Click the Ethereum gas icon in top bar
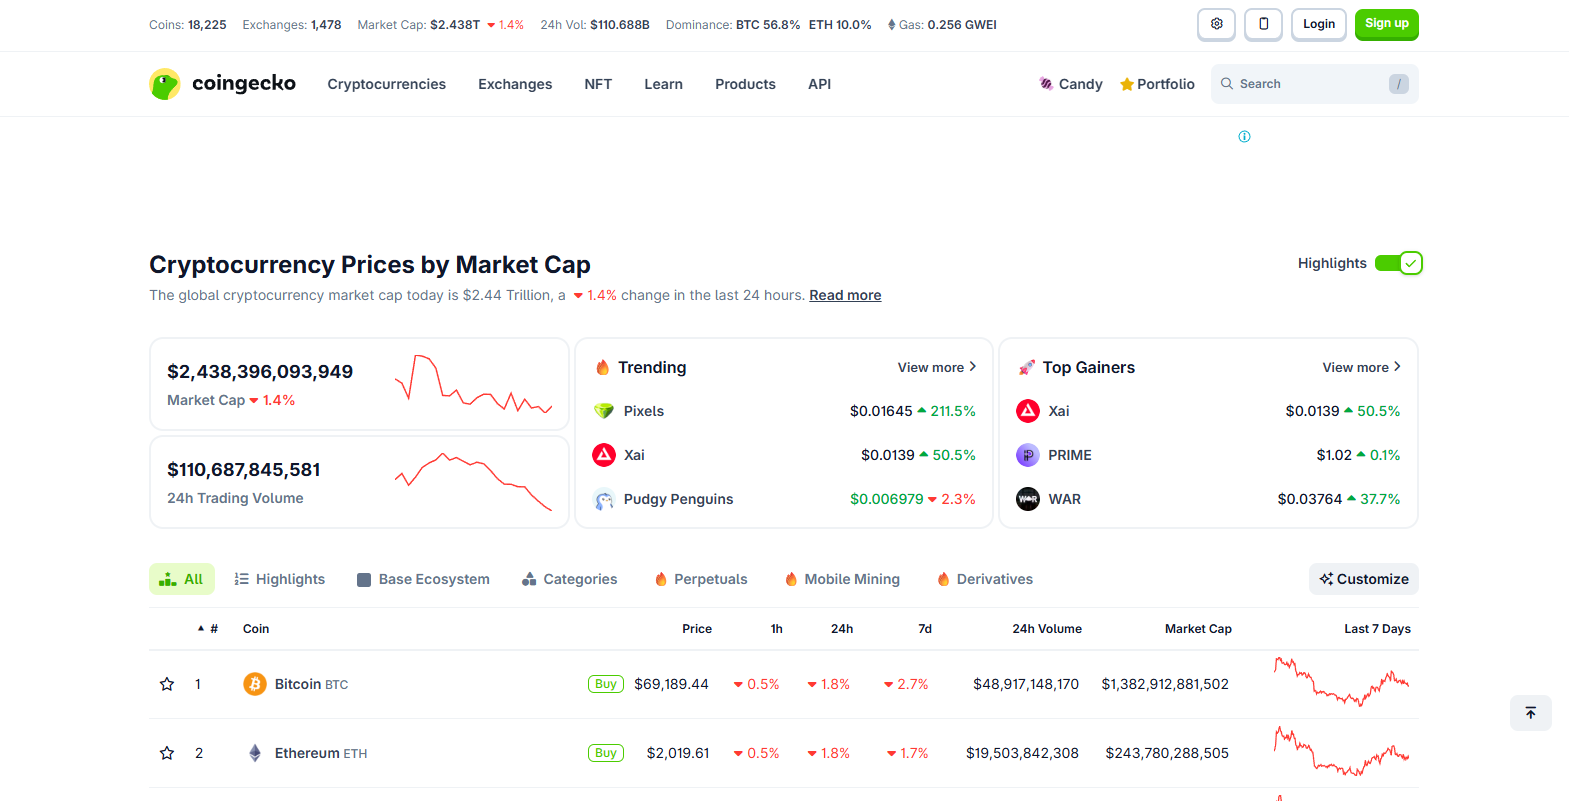The width and height of the screenshot is (1569, 801). coord(891,25)
